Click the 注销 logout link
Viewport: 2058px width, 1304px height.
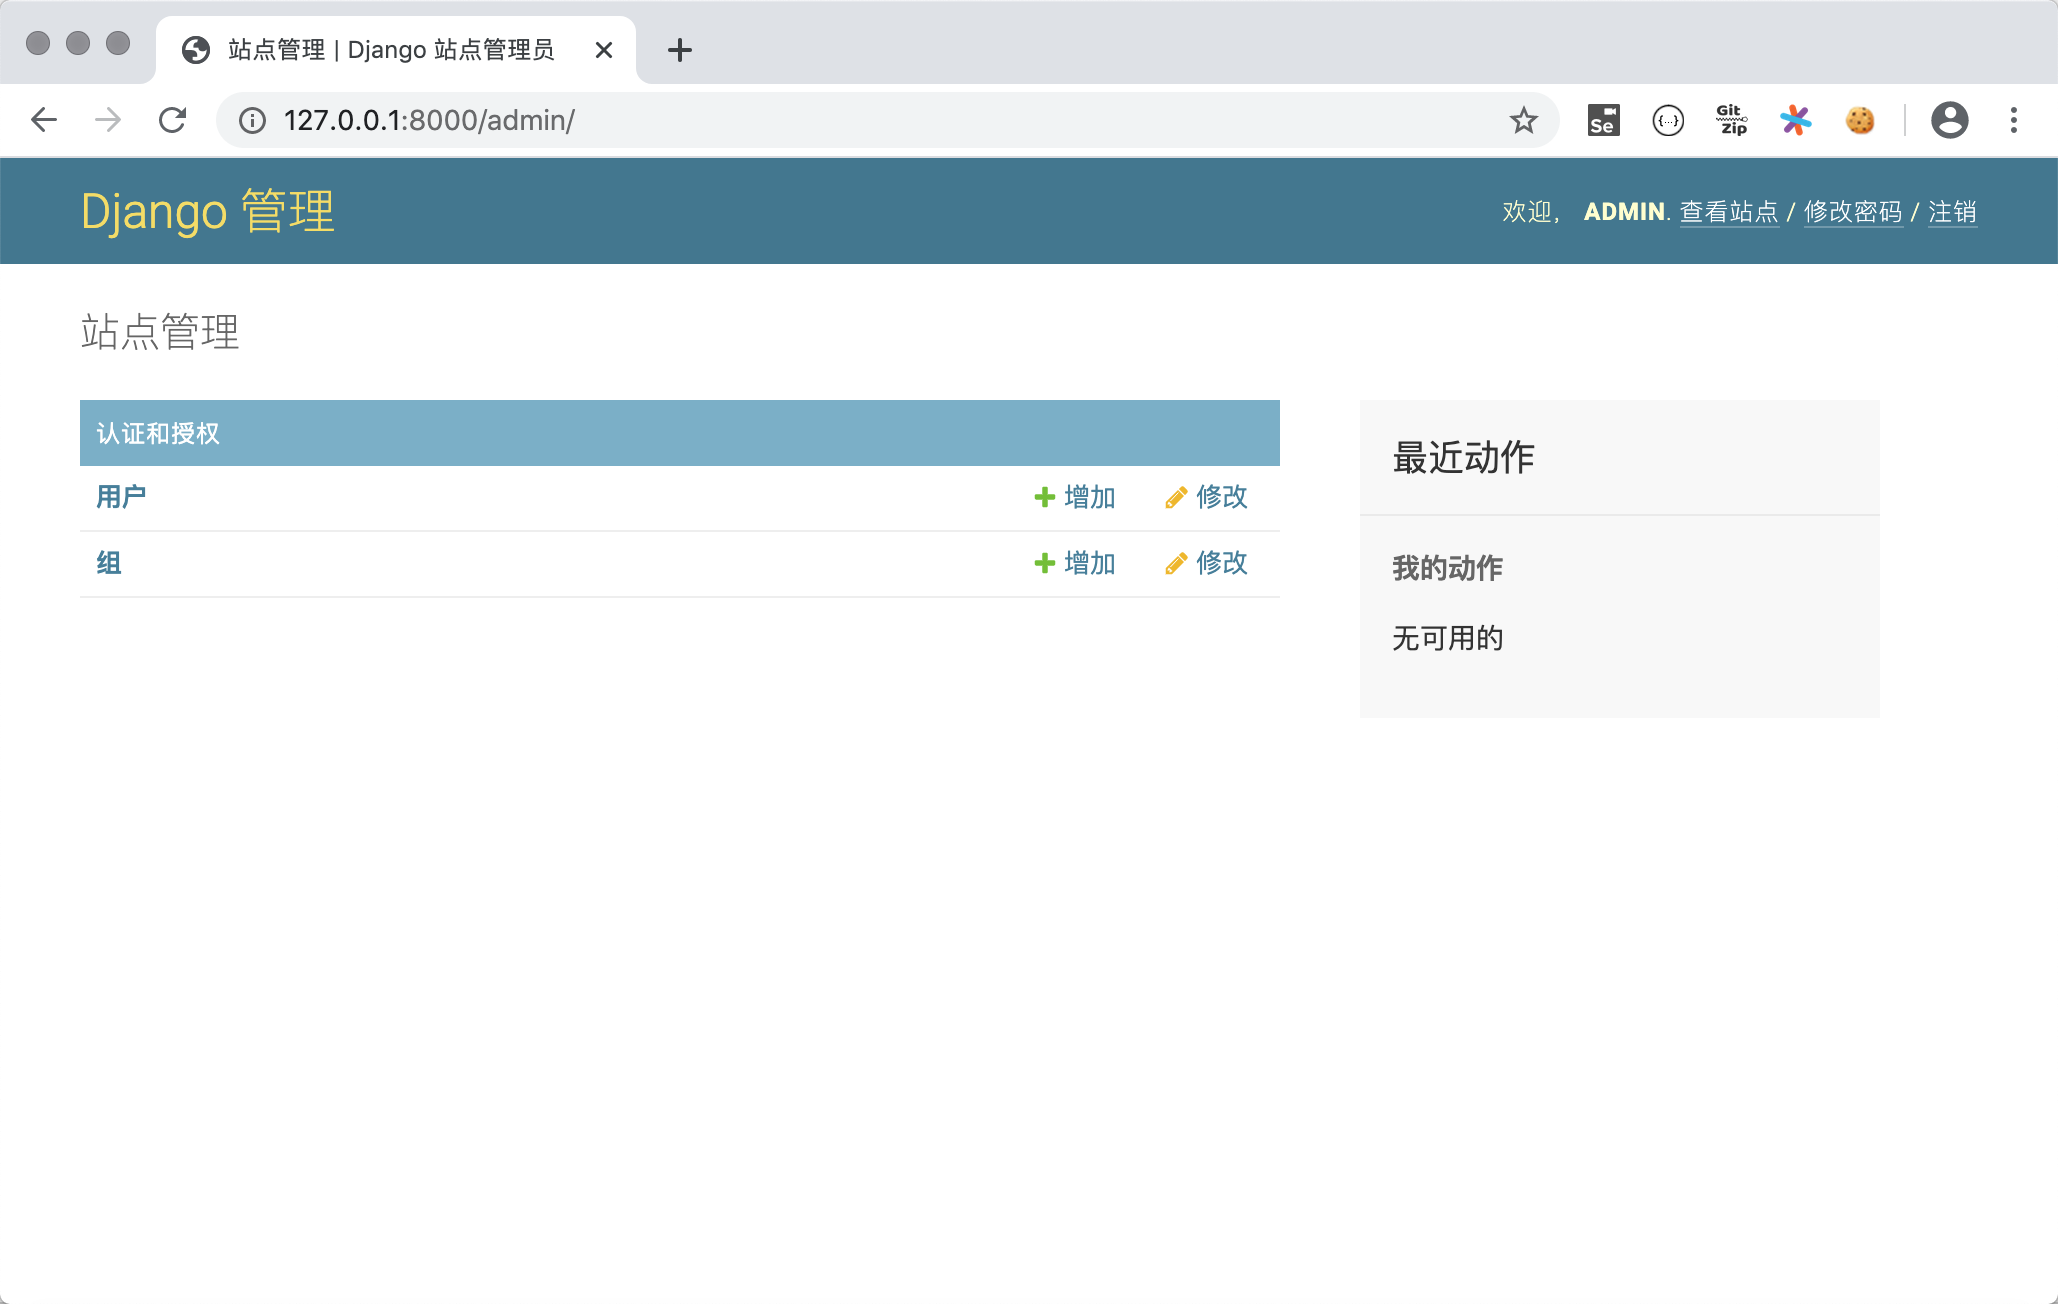[x=1951, y=212]
